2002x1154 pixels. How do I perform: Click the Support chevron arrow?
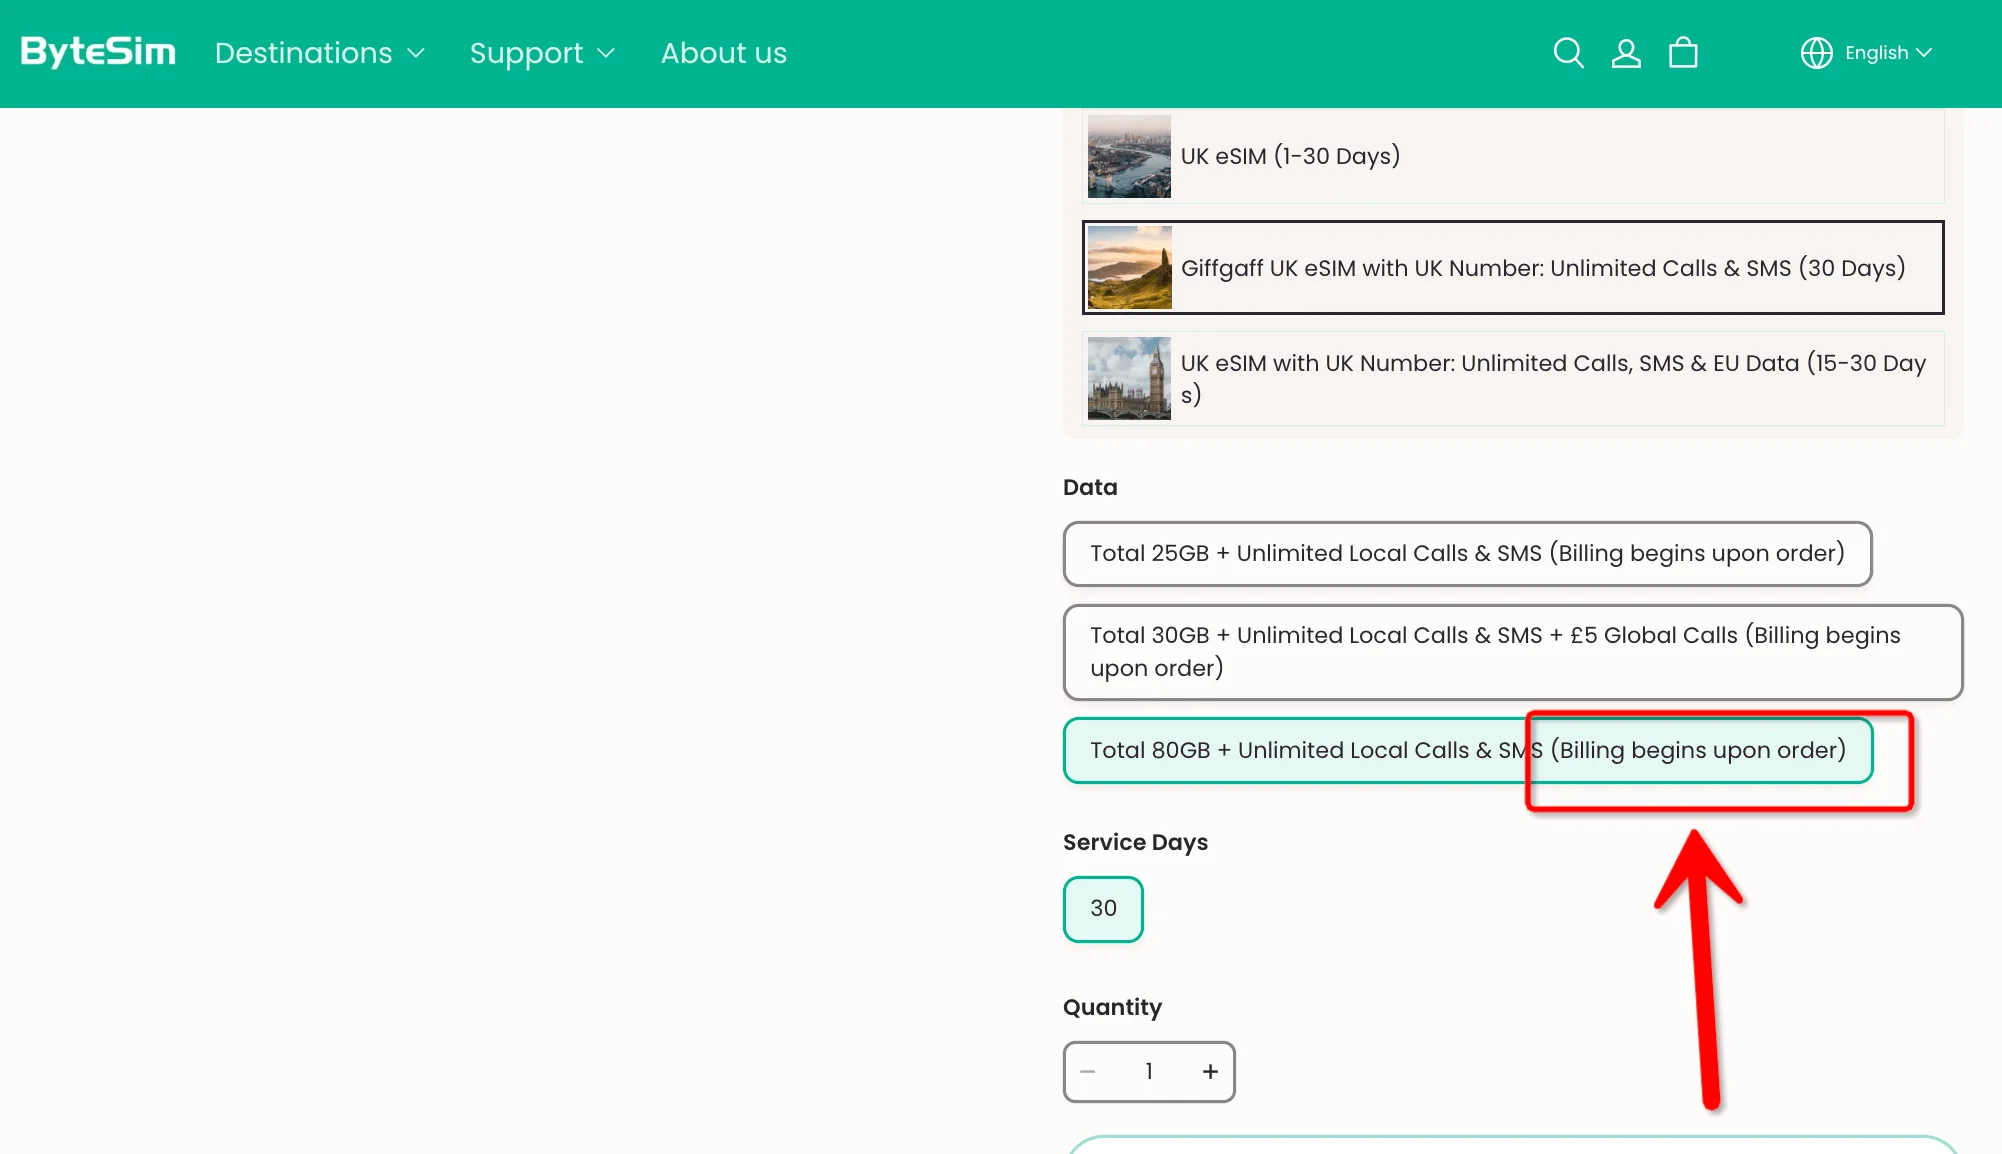pos(605,53)
